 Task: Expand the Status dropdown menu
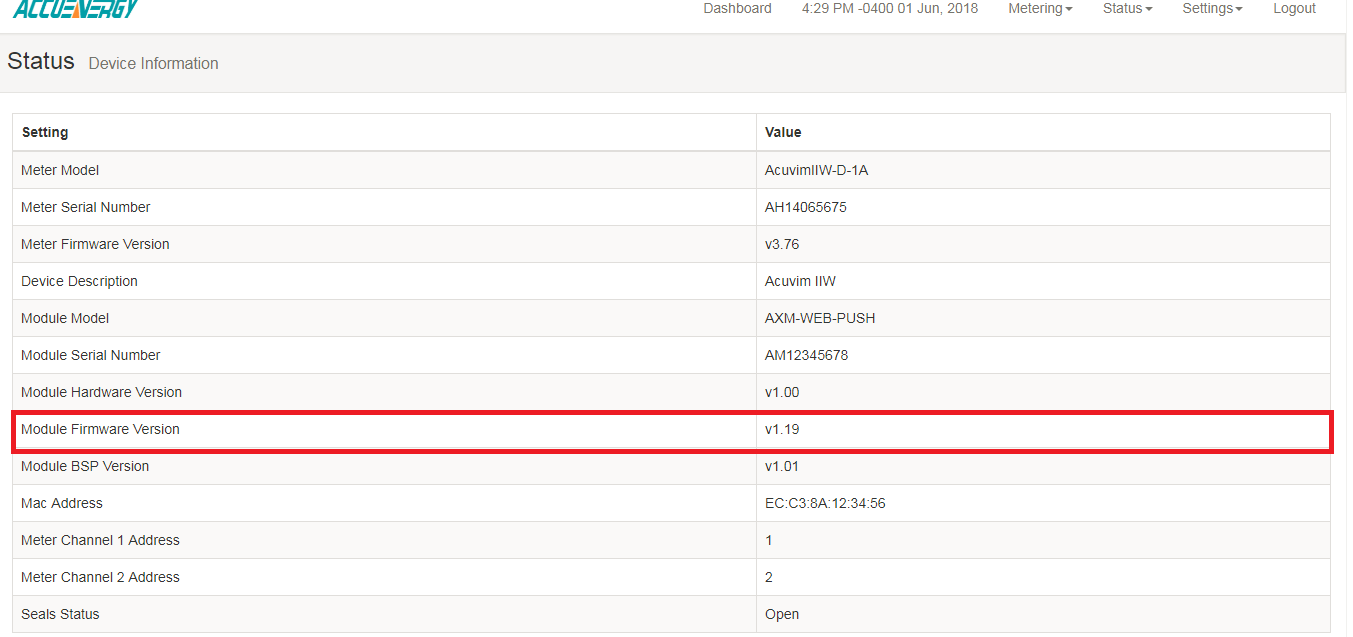pyautogui.click(x=1127, y=9)
